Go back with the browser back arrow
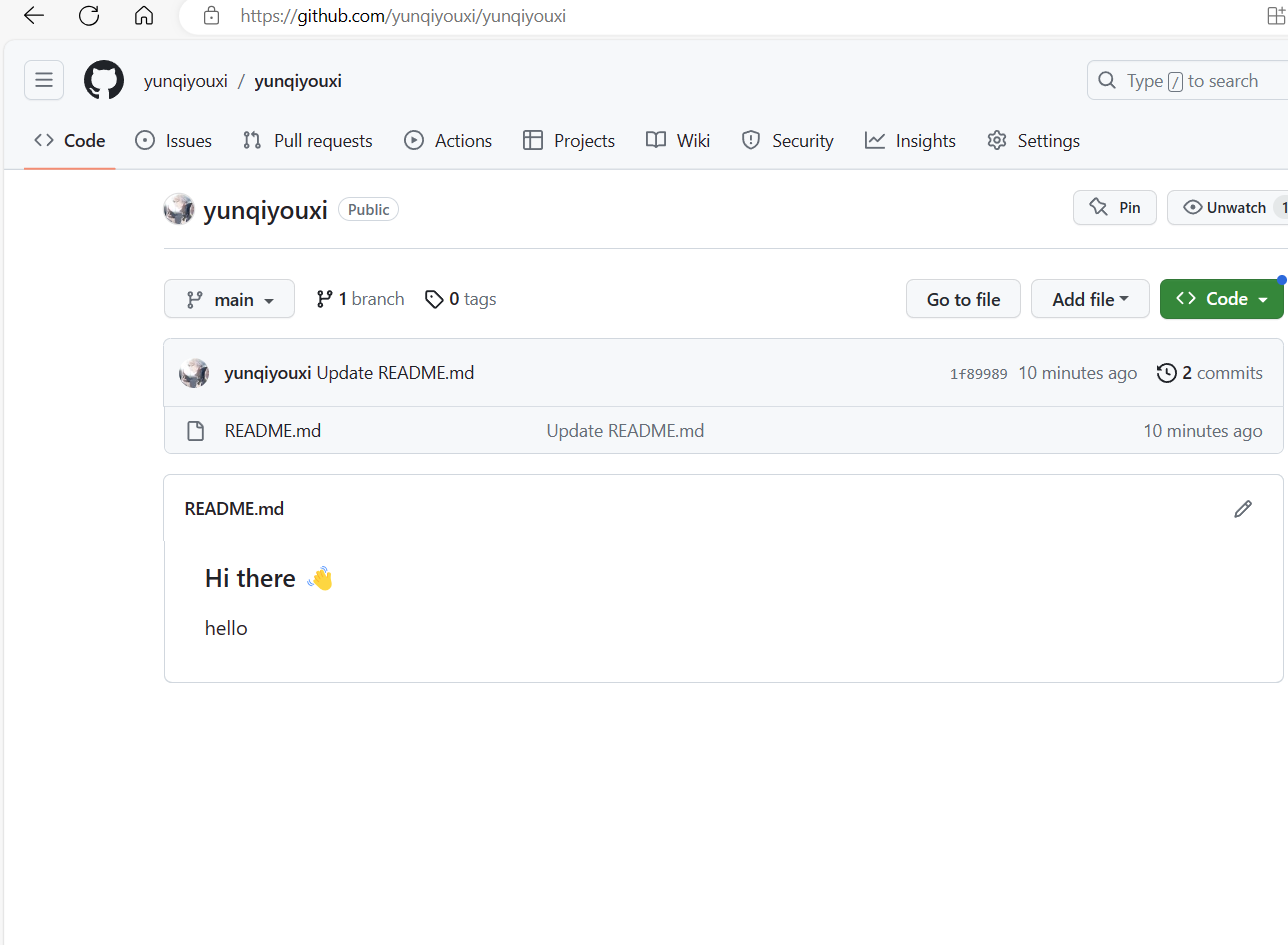 34,16
